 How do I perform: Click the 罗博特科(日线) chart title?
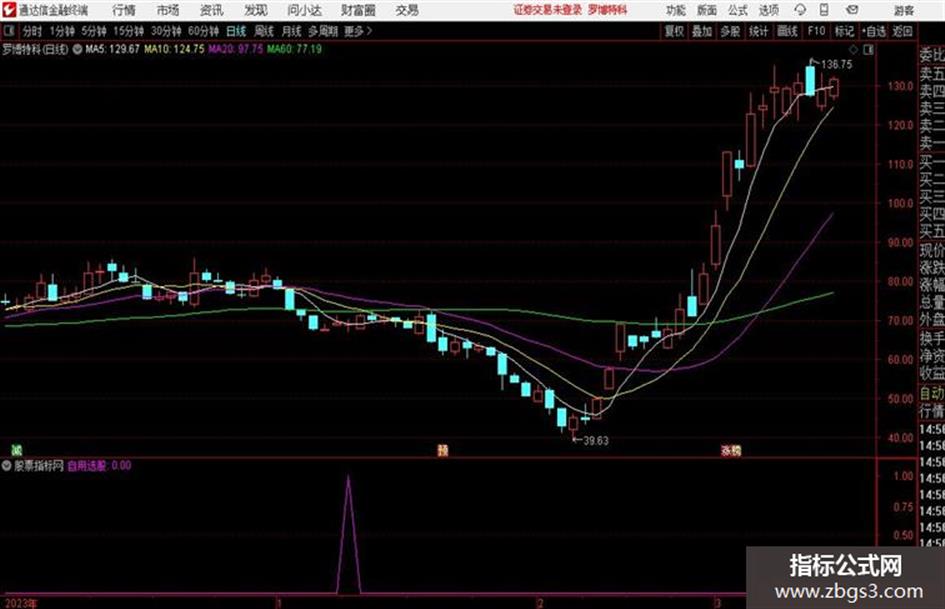(x=36, y=49)
